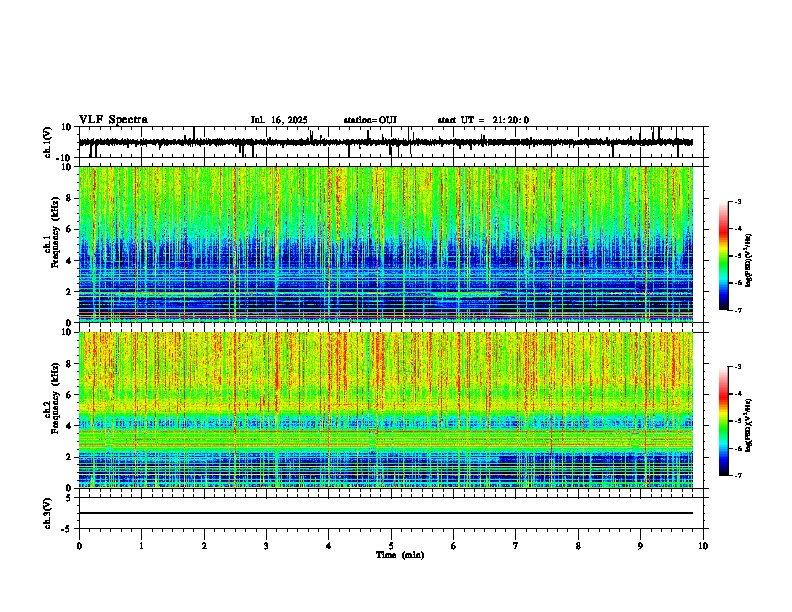Click time axis tick label '7'

[516, 546]
